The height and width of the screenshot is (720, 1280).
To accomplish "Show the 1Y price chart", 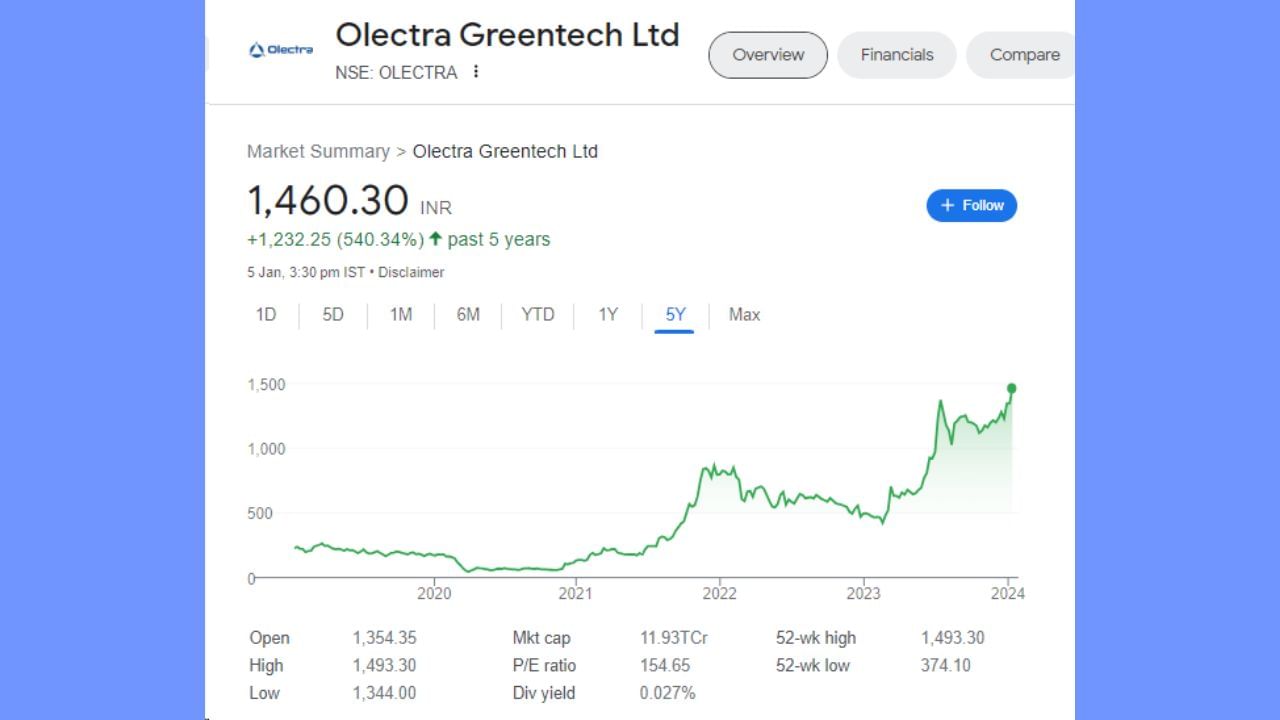I will click(608, 315).
